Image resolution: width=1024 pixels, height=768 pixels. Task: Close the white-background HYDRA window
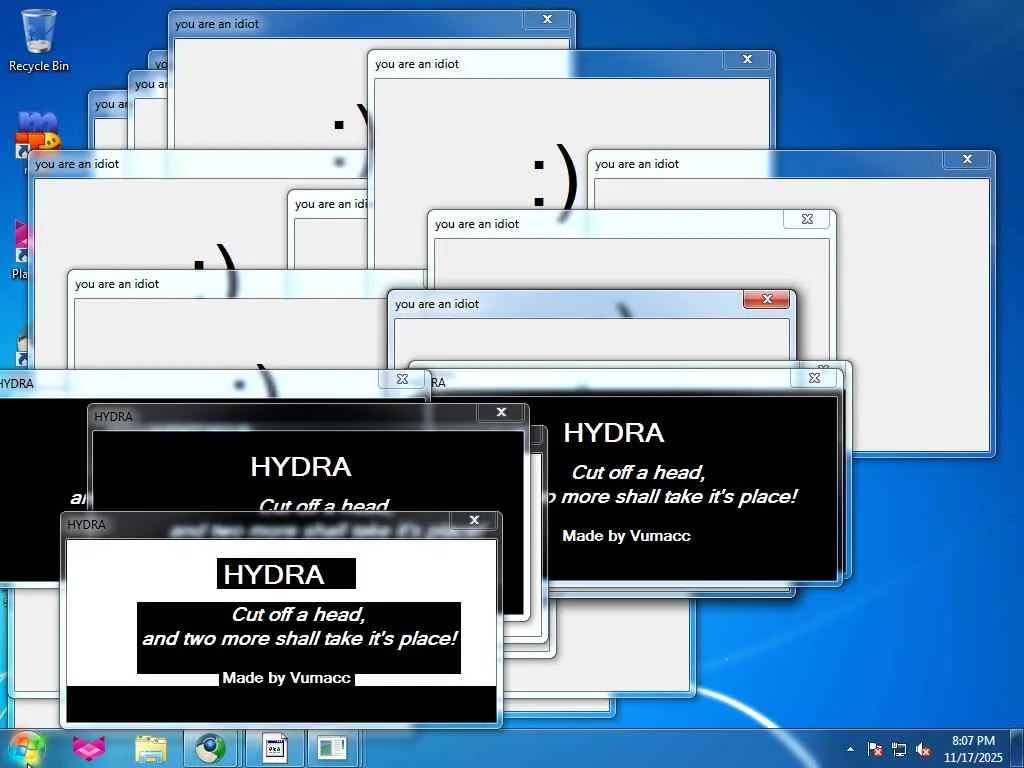[x=475, y=520]
